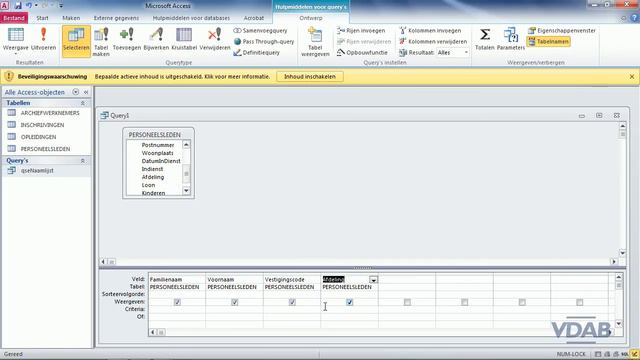
Task: Open the Opbouwfunctie builder
Action: [x=362, y=53]
